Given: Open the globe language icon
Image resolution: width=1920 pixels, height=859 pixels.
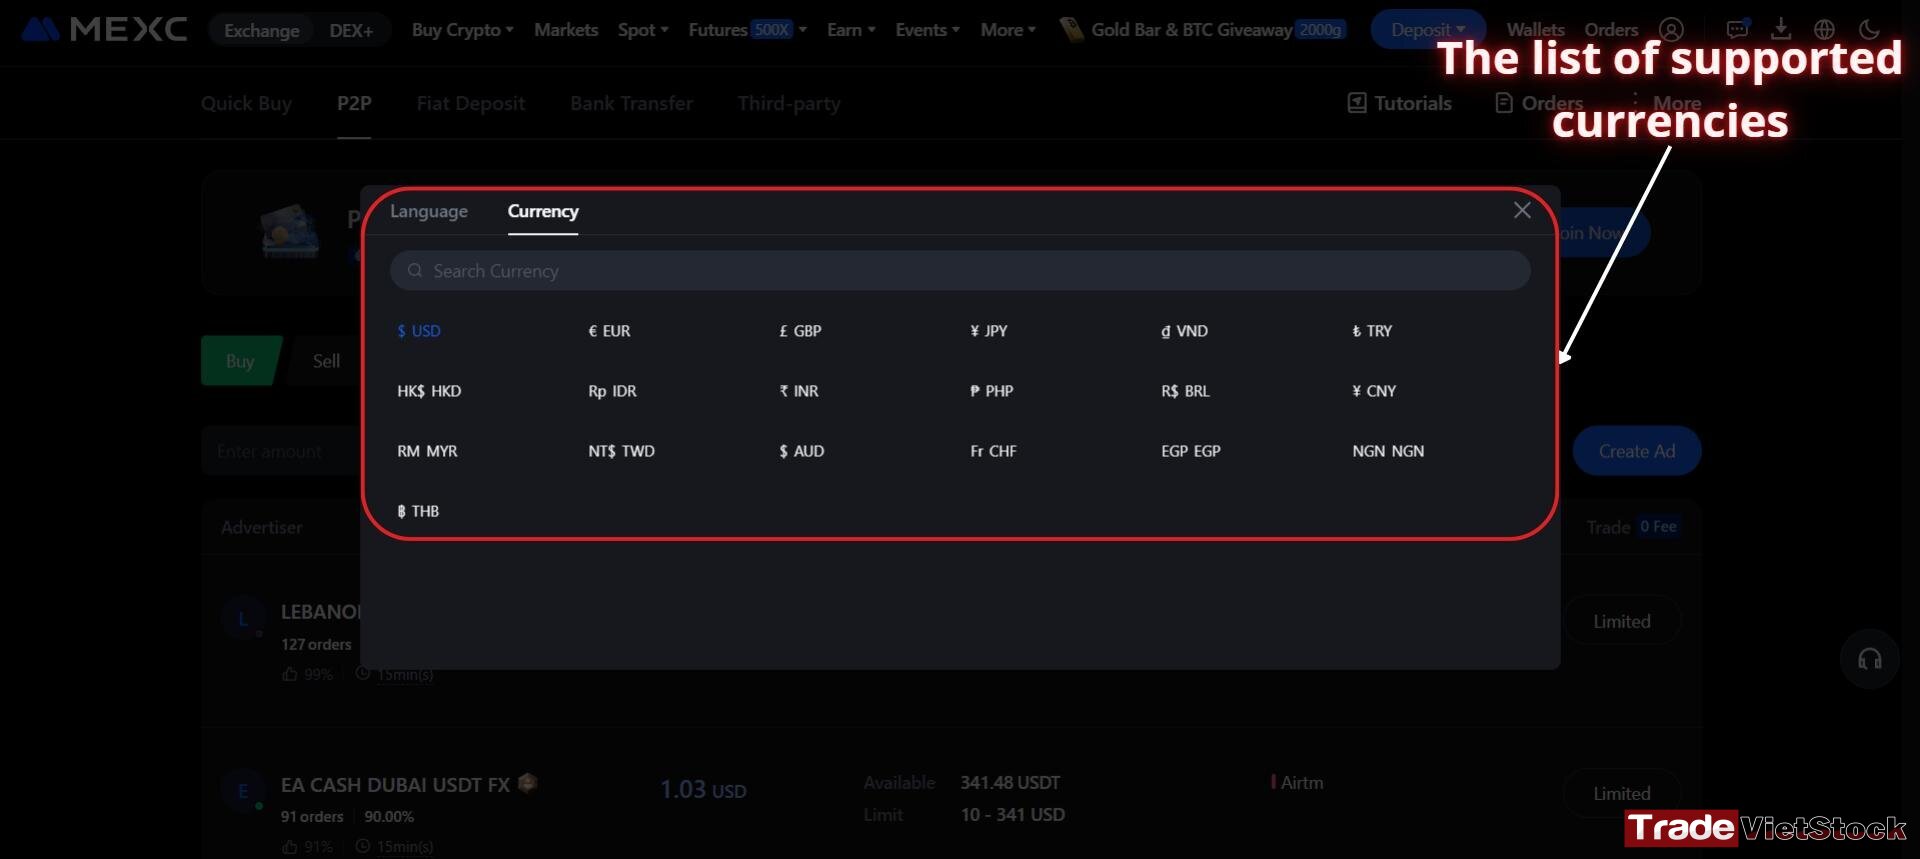Looking at the screenshot, I should pyautogui.click(x=1825, y=30).
